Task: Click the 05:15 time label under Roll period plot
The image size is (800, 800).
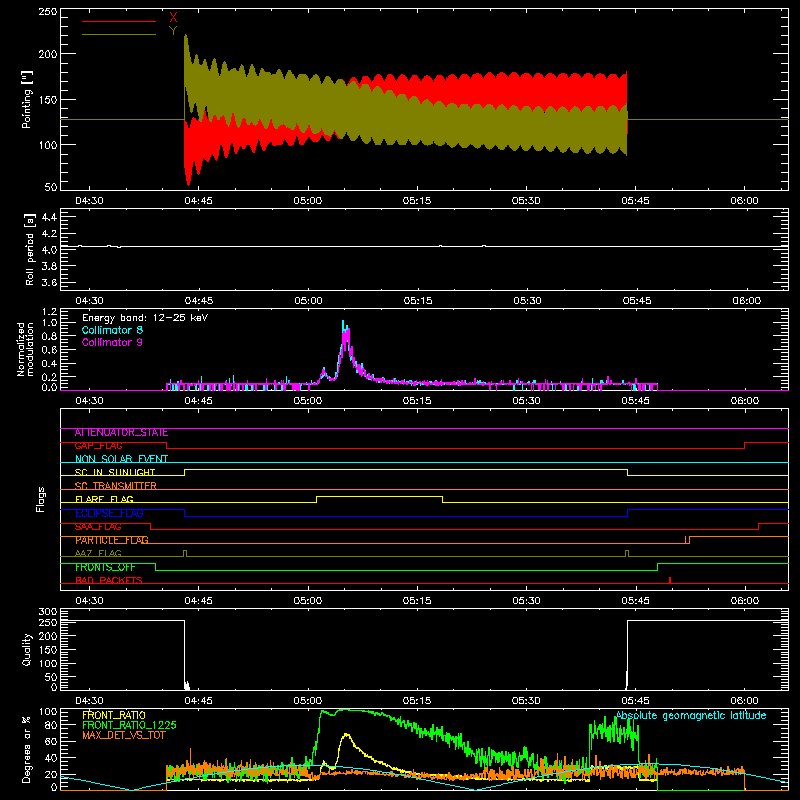Action: (x=418, y=301)
